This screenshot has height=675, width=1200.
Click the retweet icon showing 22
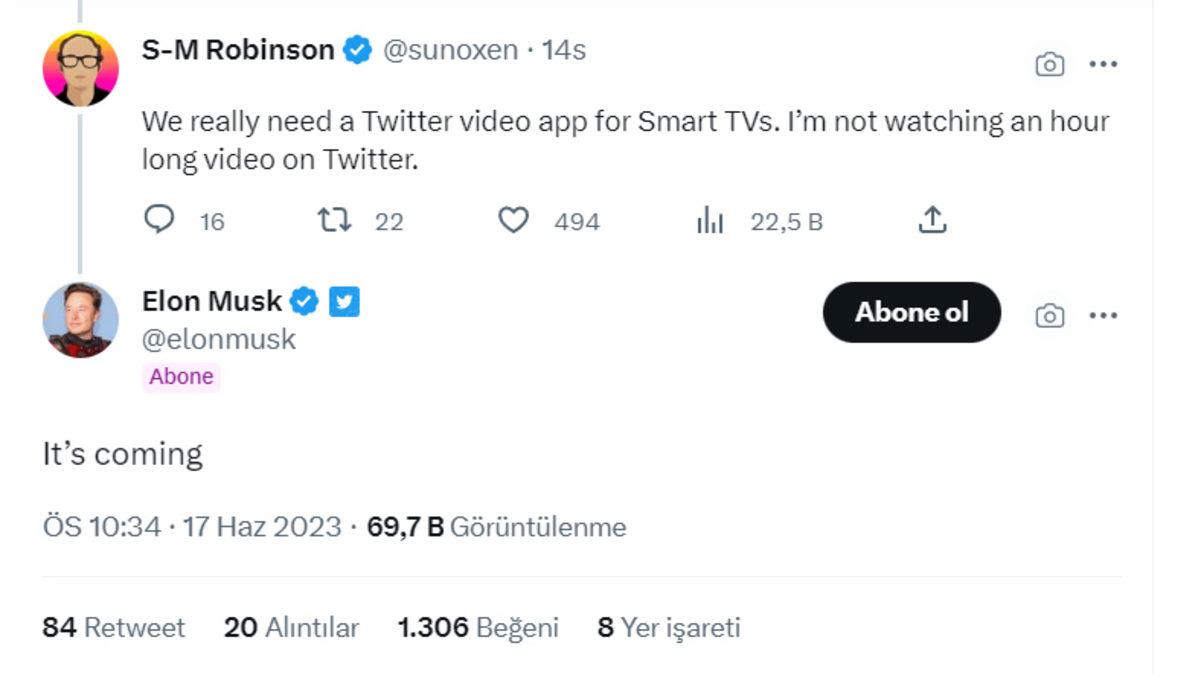pos(337,220)
